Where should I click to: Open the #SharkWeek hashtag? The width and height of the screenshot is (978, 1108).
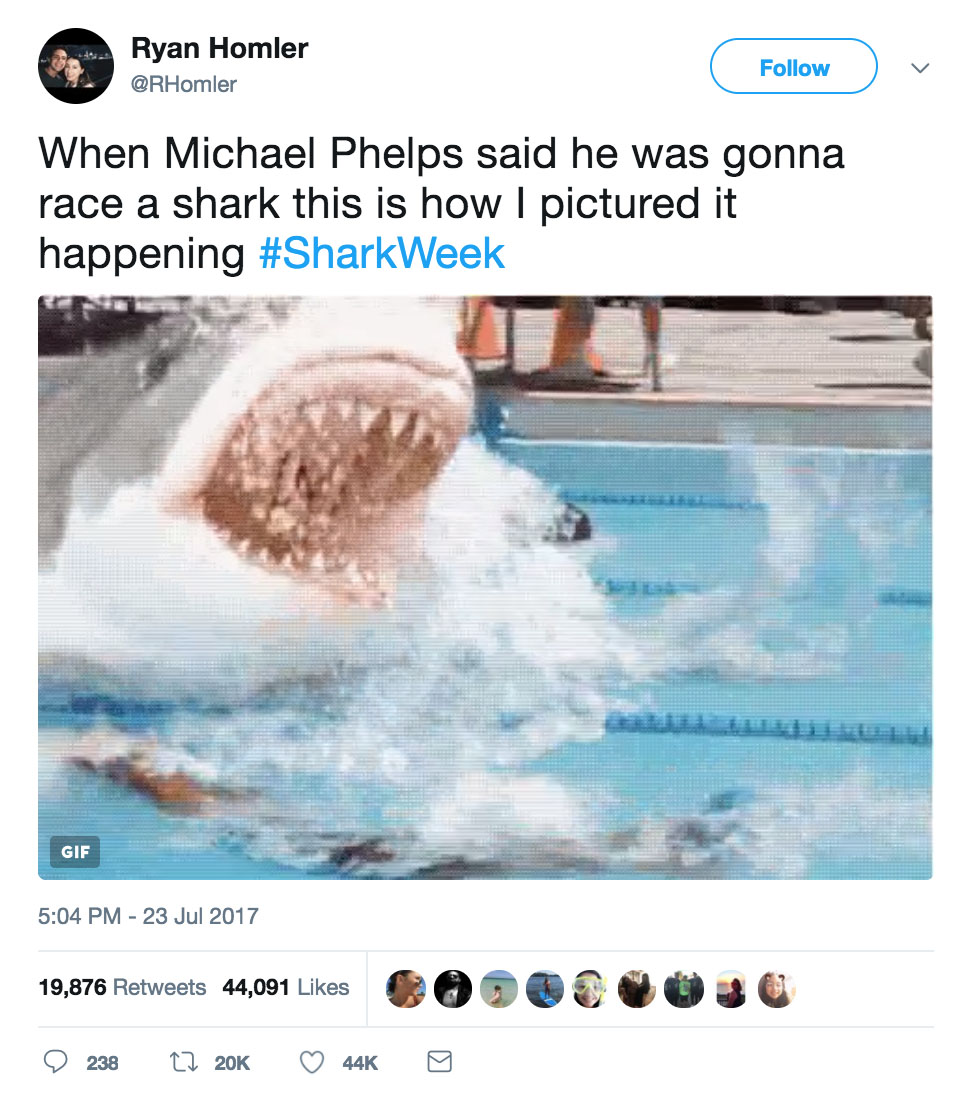382,254
